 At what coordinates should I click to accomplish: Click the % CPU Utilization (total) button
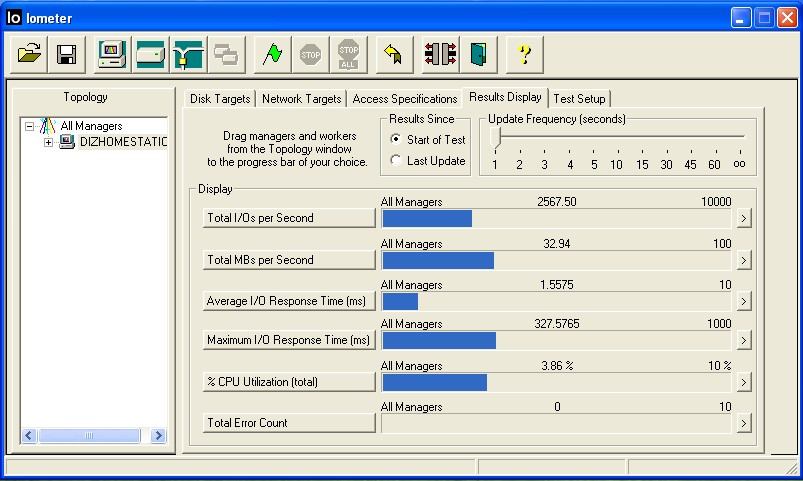[289, 382]
